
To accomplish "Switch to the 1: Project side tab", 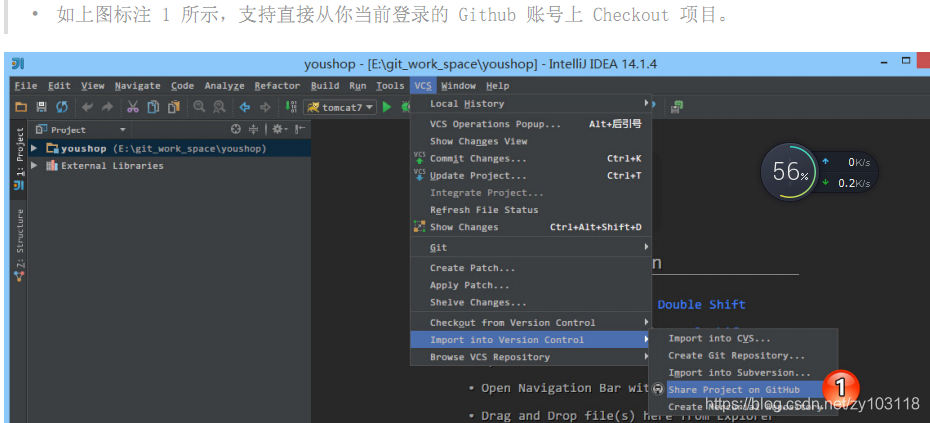I will point(19,157).
